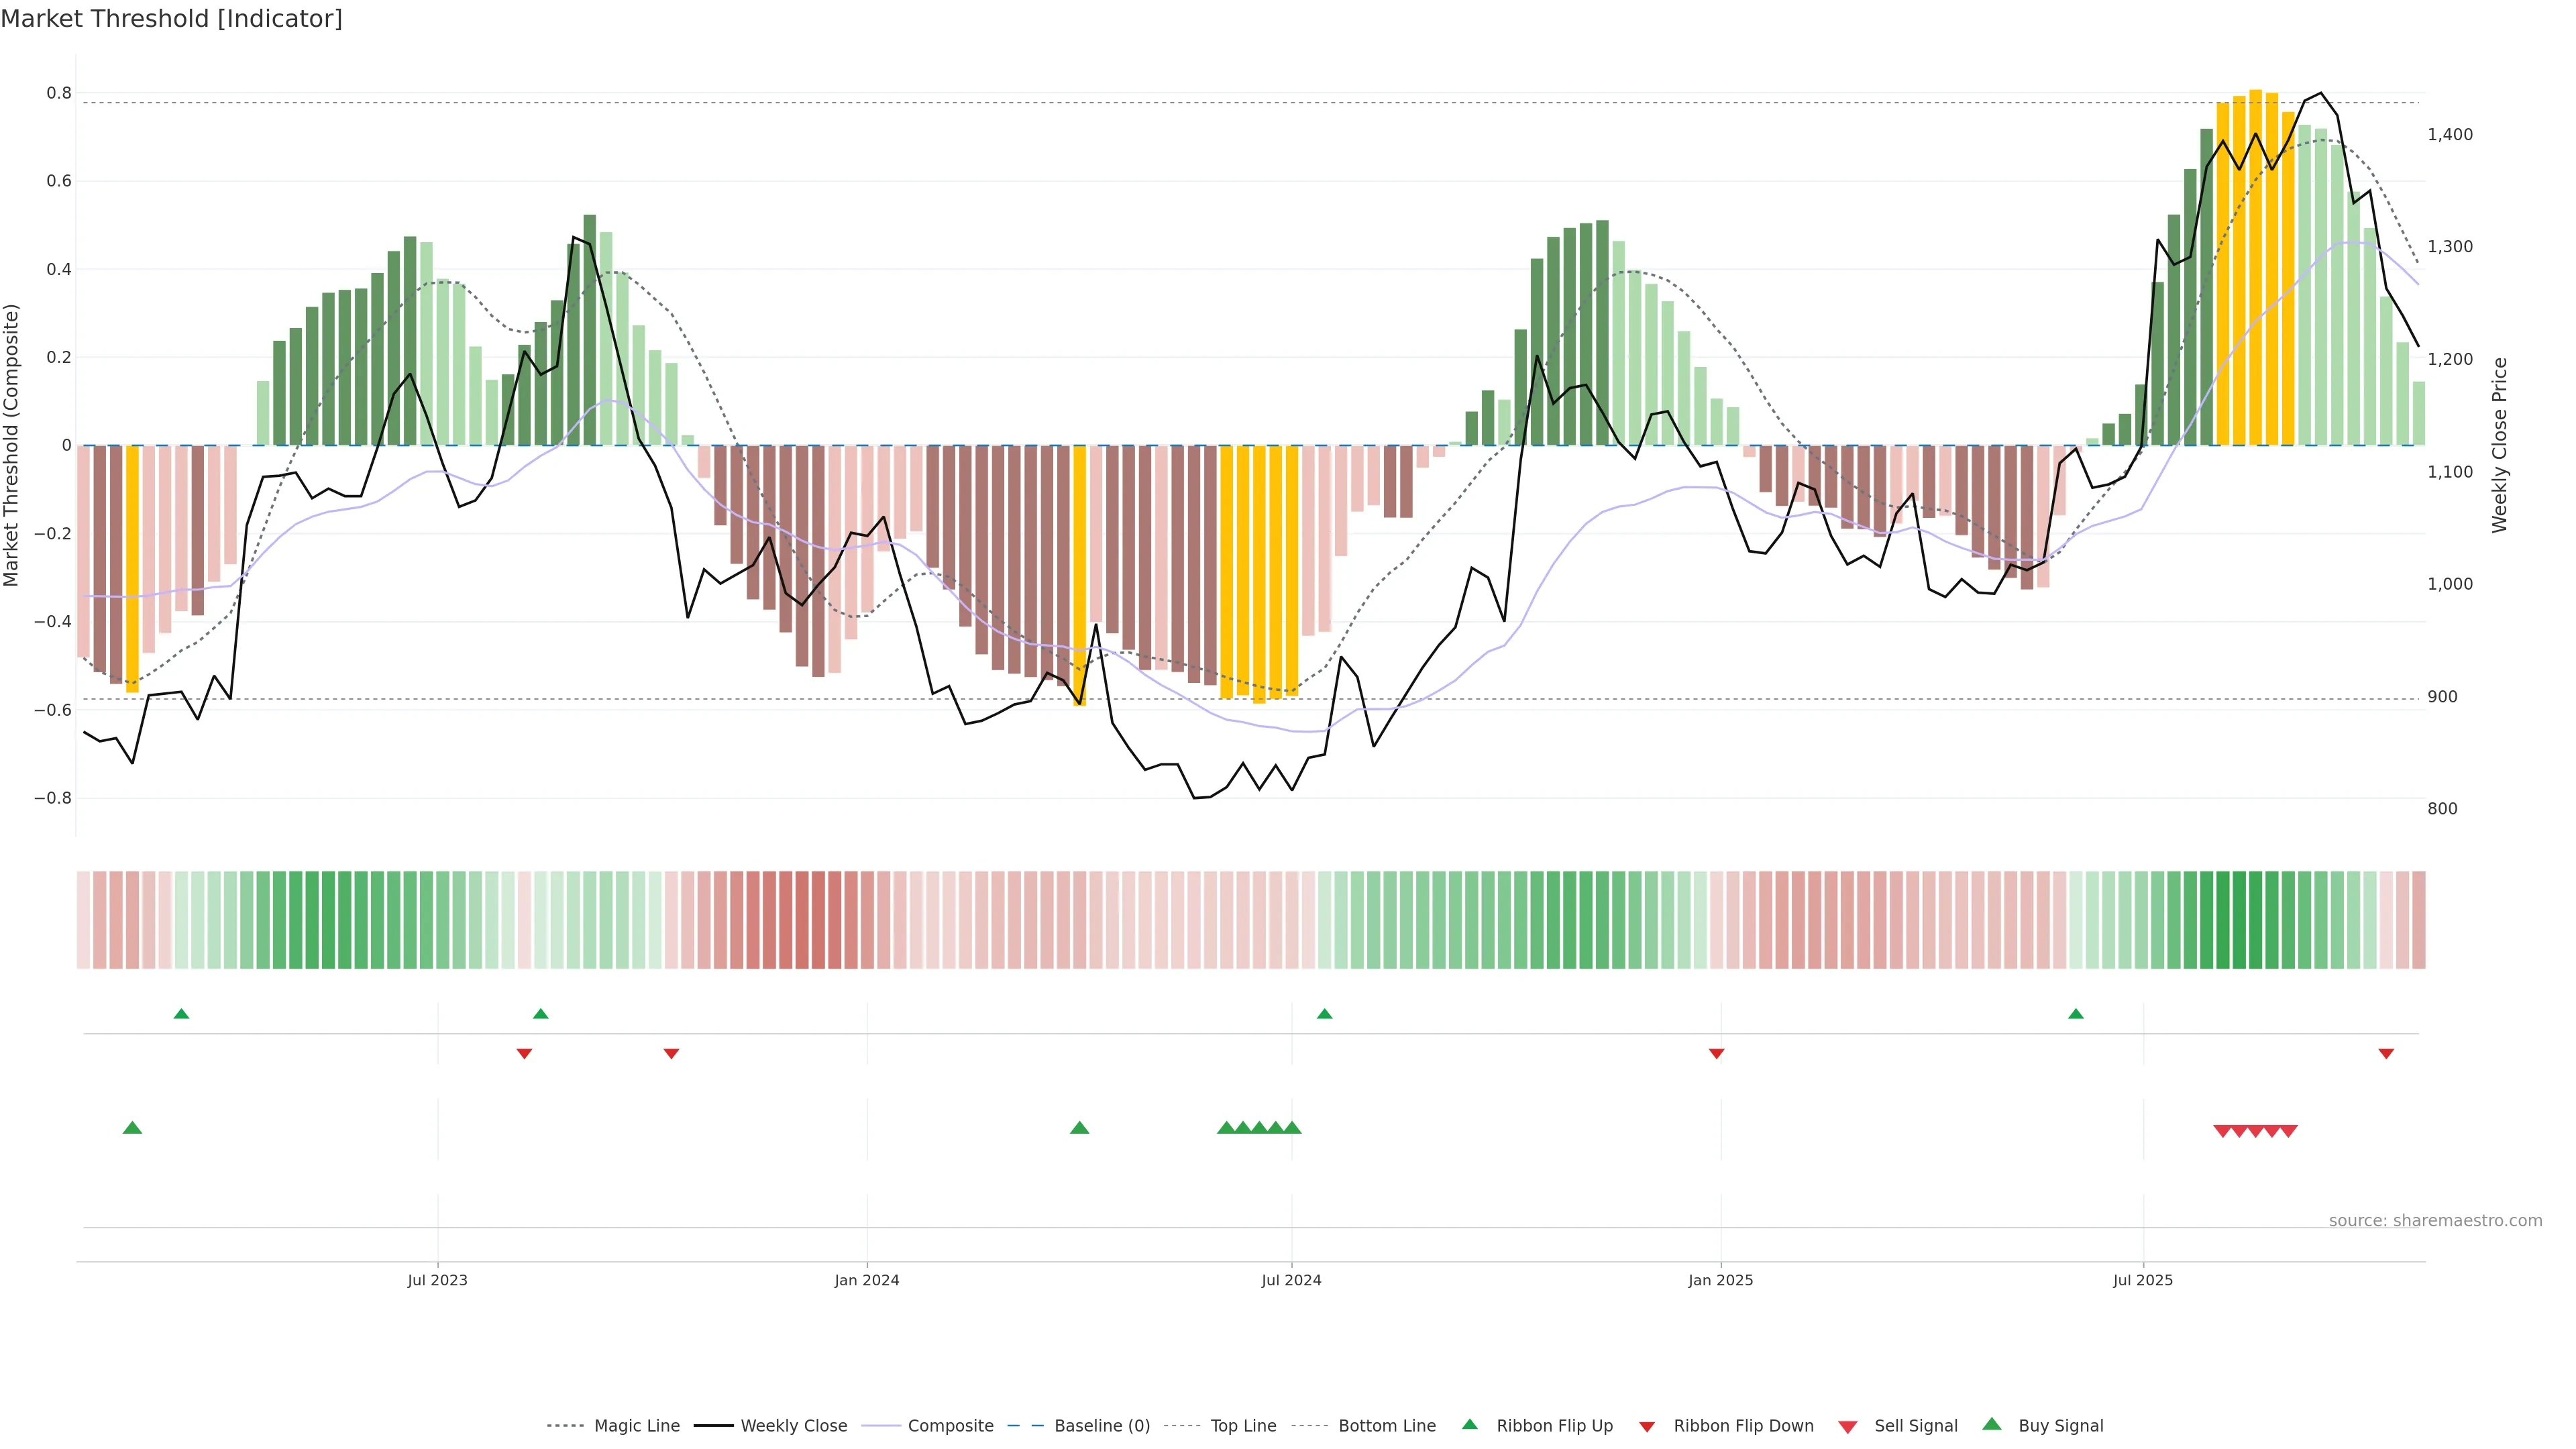Click the first Ribbon Flip Up marker on left
This screenshot has width=2576, height=1449.
(181, 1014)
